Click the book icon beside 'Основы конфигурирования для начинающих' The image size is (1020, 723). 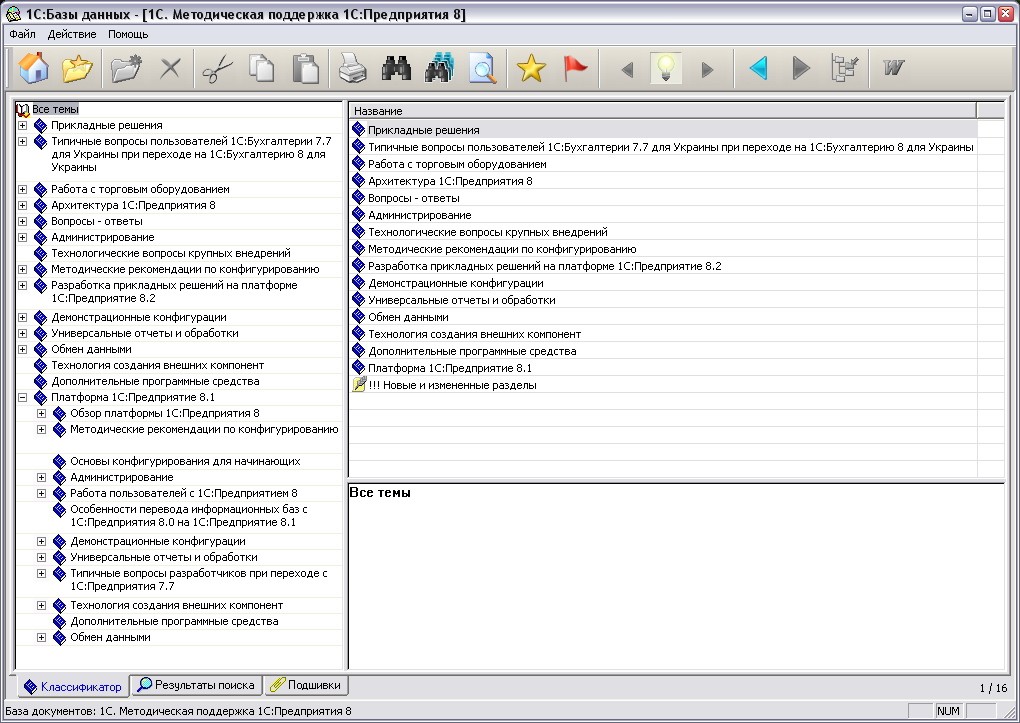(59, 461)
